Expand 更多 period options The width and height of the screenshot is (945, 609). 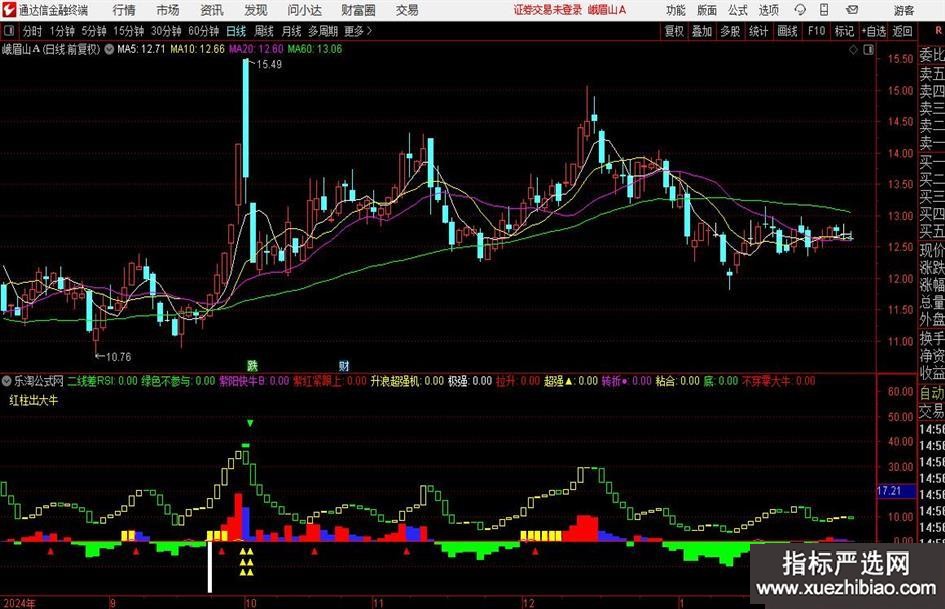pos(357,31)
